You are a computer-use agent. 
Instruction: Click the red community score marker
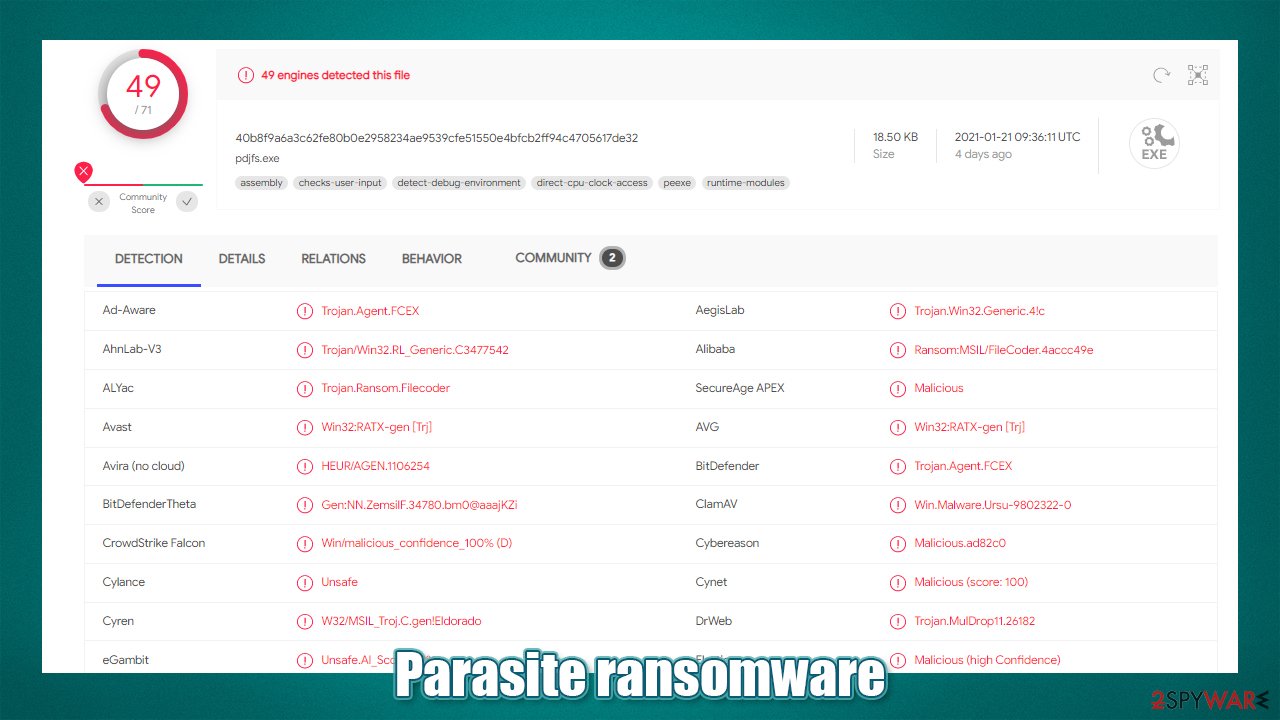84,172
